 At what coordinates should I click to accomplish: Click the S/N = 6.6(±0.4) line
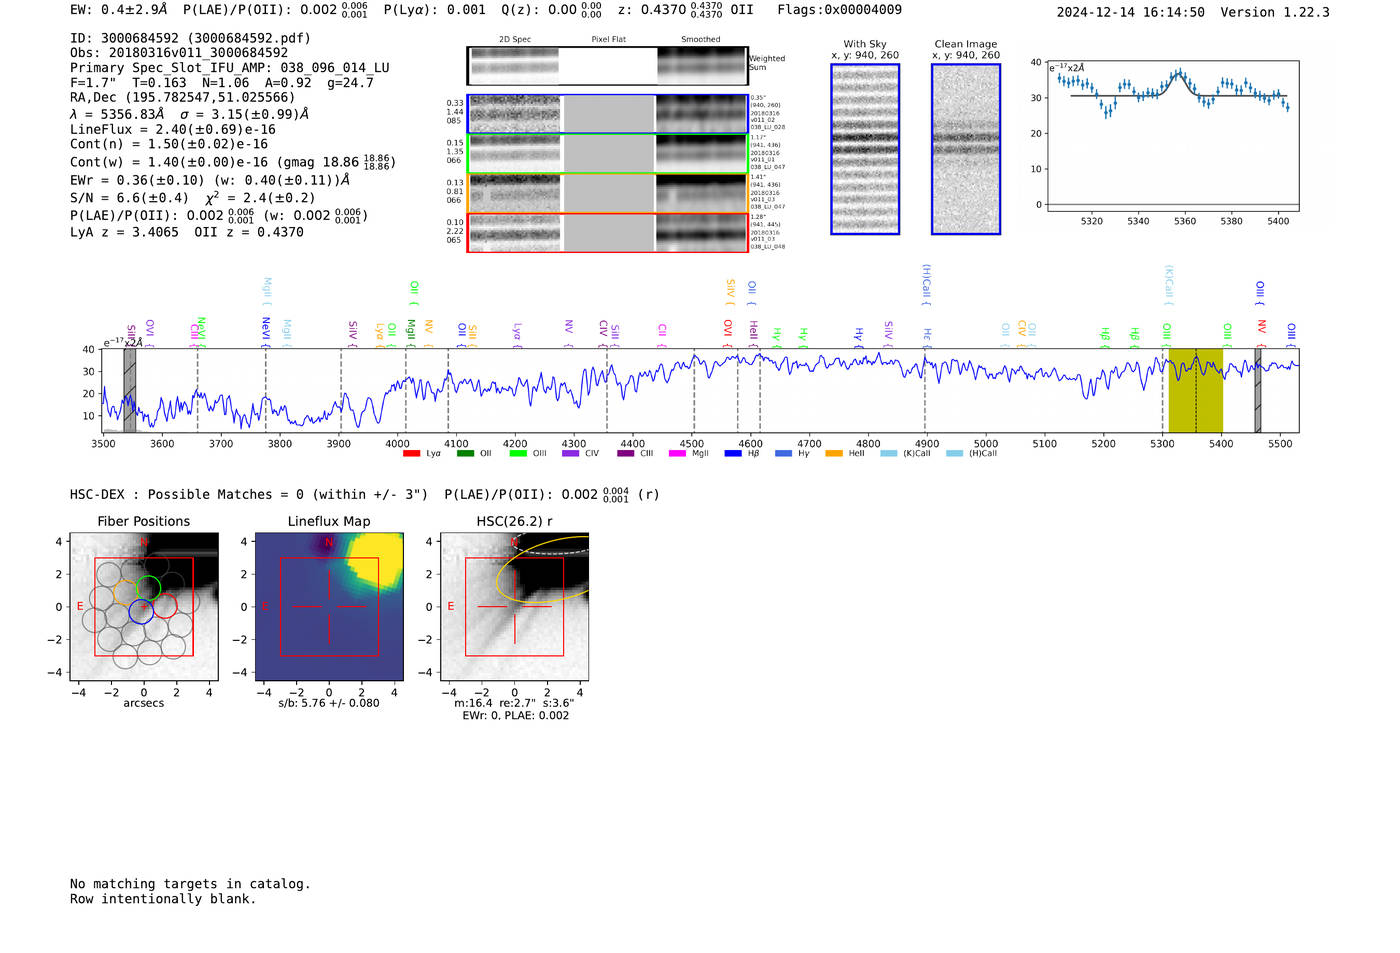click(x=193, y=197)
